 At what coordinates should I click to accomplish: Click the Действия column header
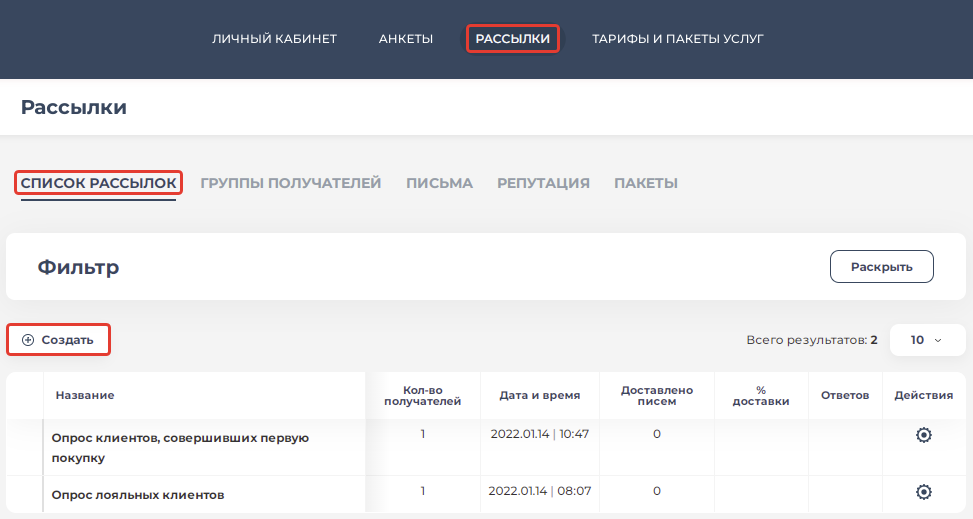click(x=923, y=395)
